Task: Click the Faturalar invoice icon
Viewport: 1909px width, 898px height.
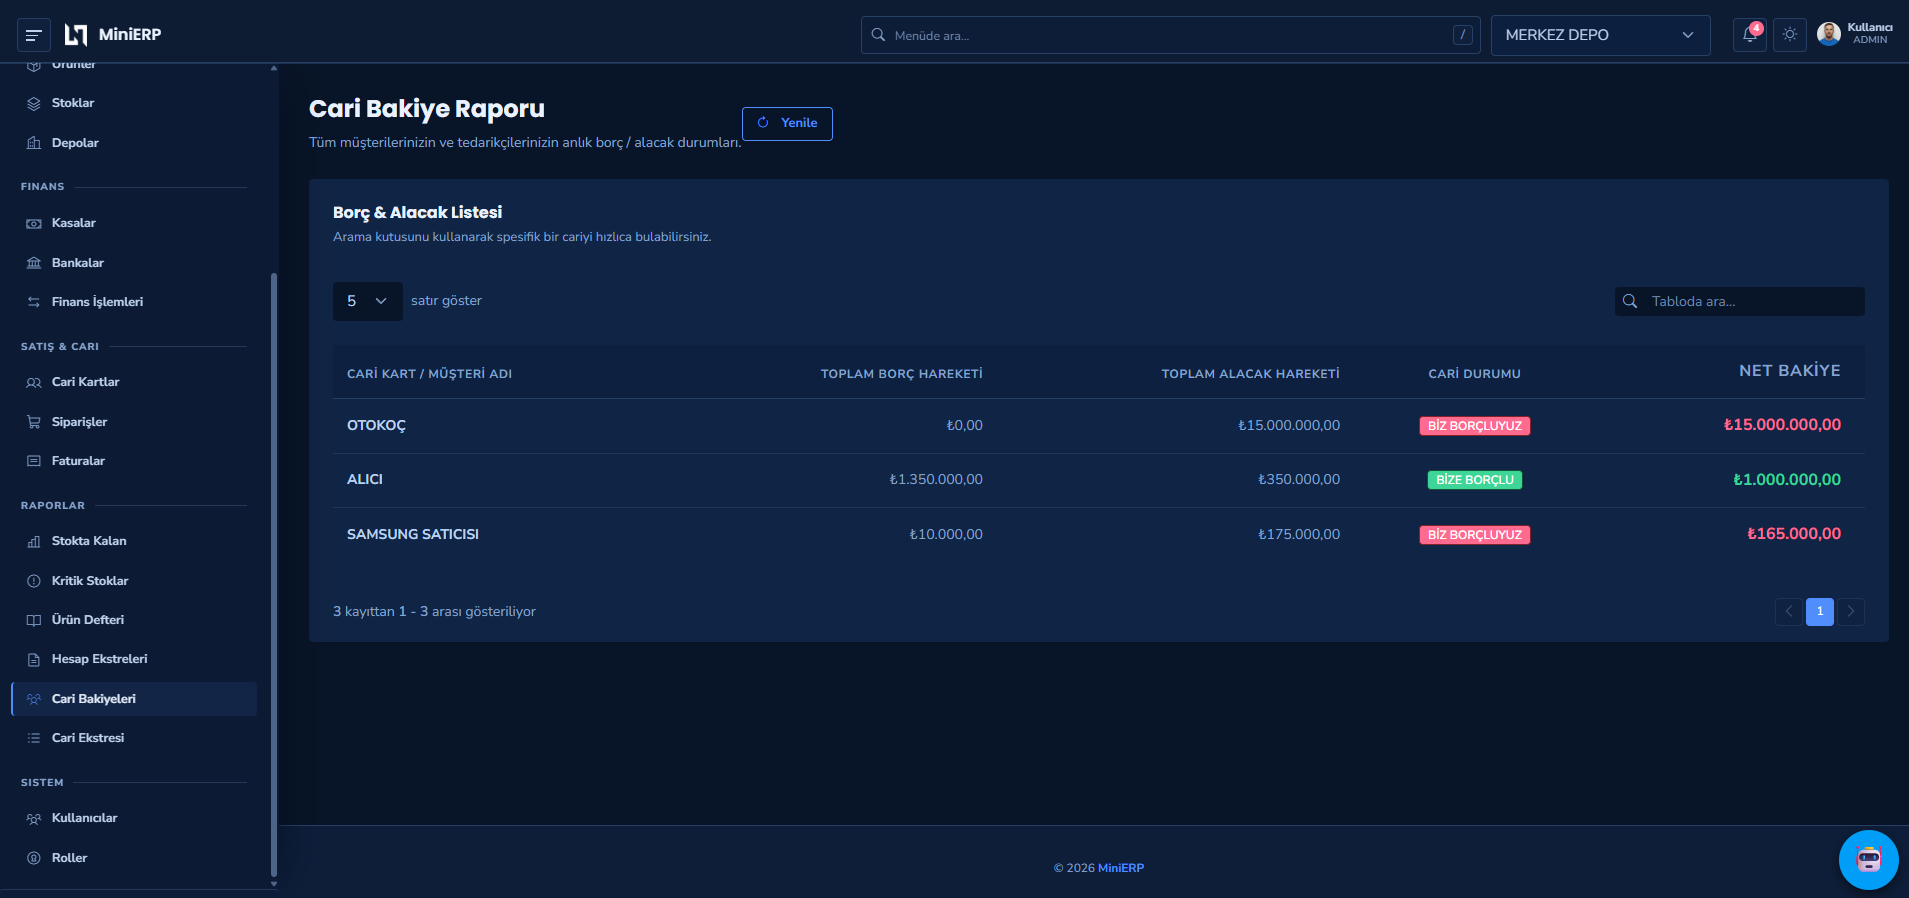Action: pyautogui.click(x=34, y=461)
